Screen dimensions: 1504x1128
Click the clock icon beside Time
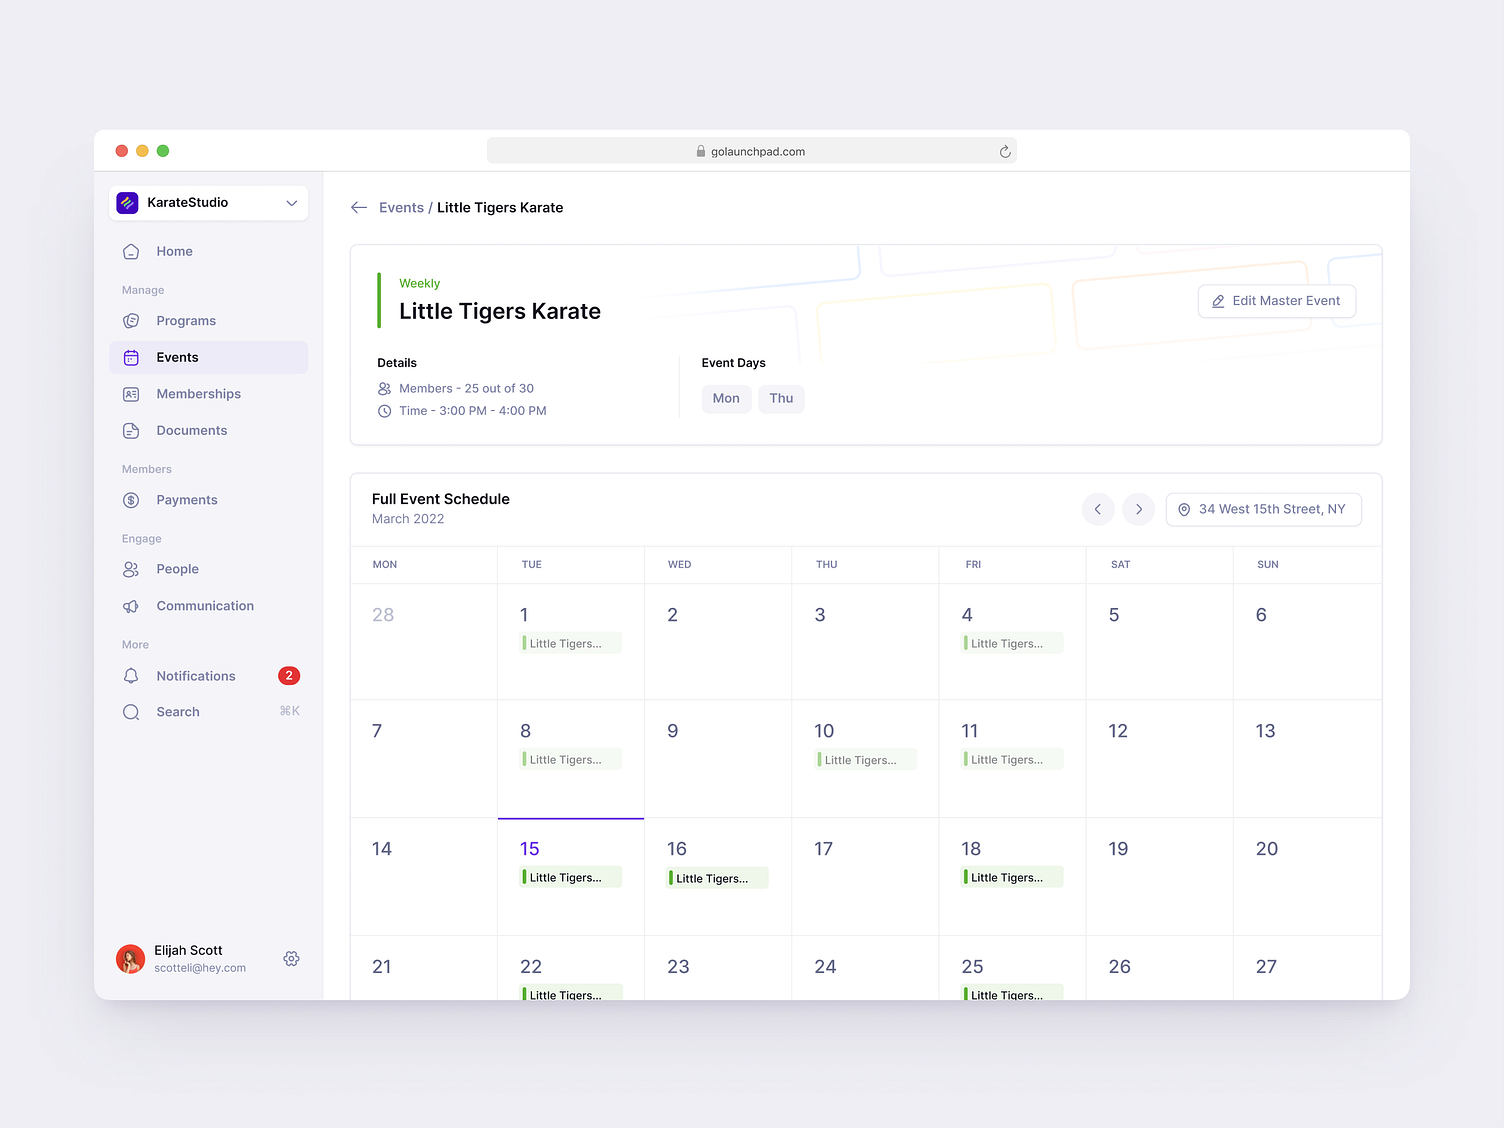384,411
